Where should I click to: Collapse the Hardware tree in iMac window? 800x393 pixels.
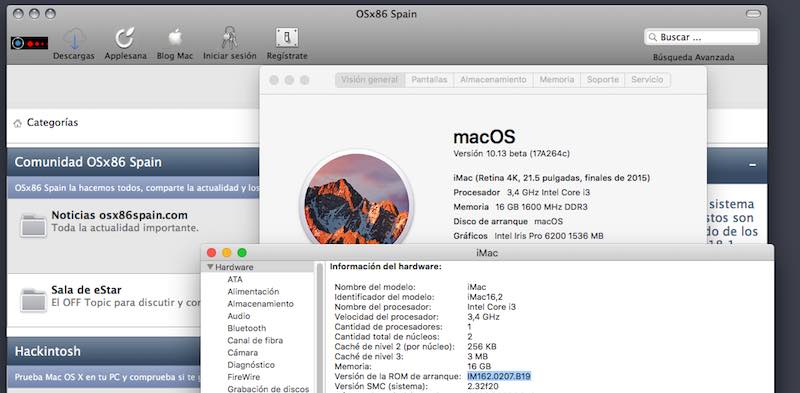click(x=210, y=267)
